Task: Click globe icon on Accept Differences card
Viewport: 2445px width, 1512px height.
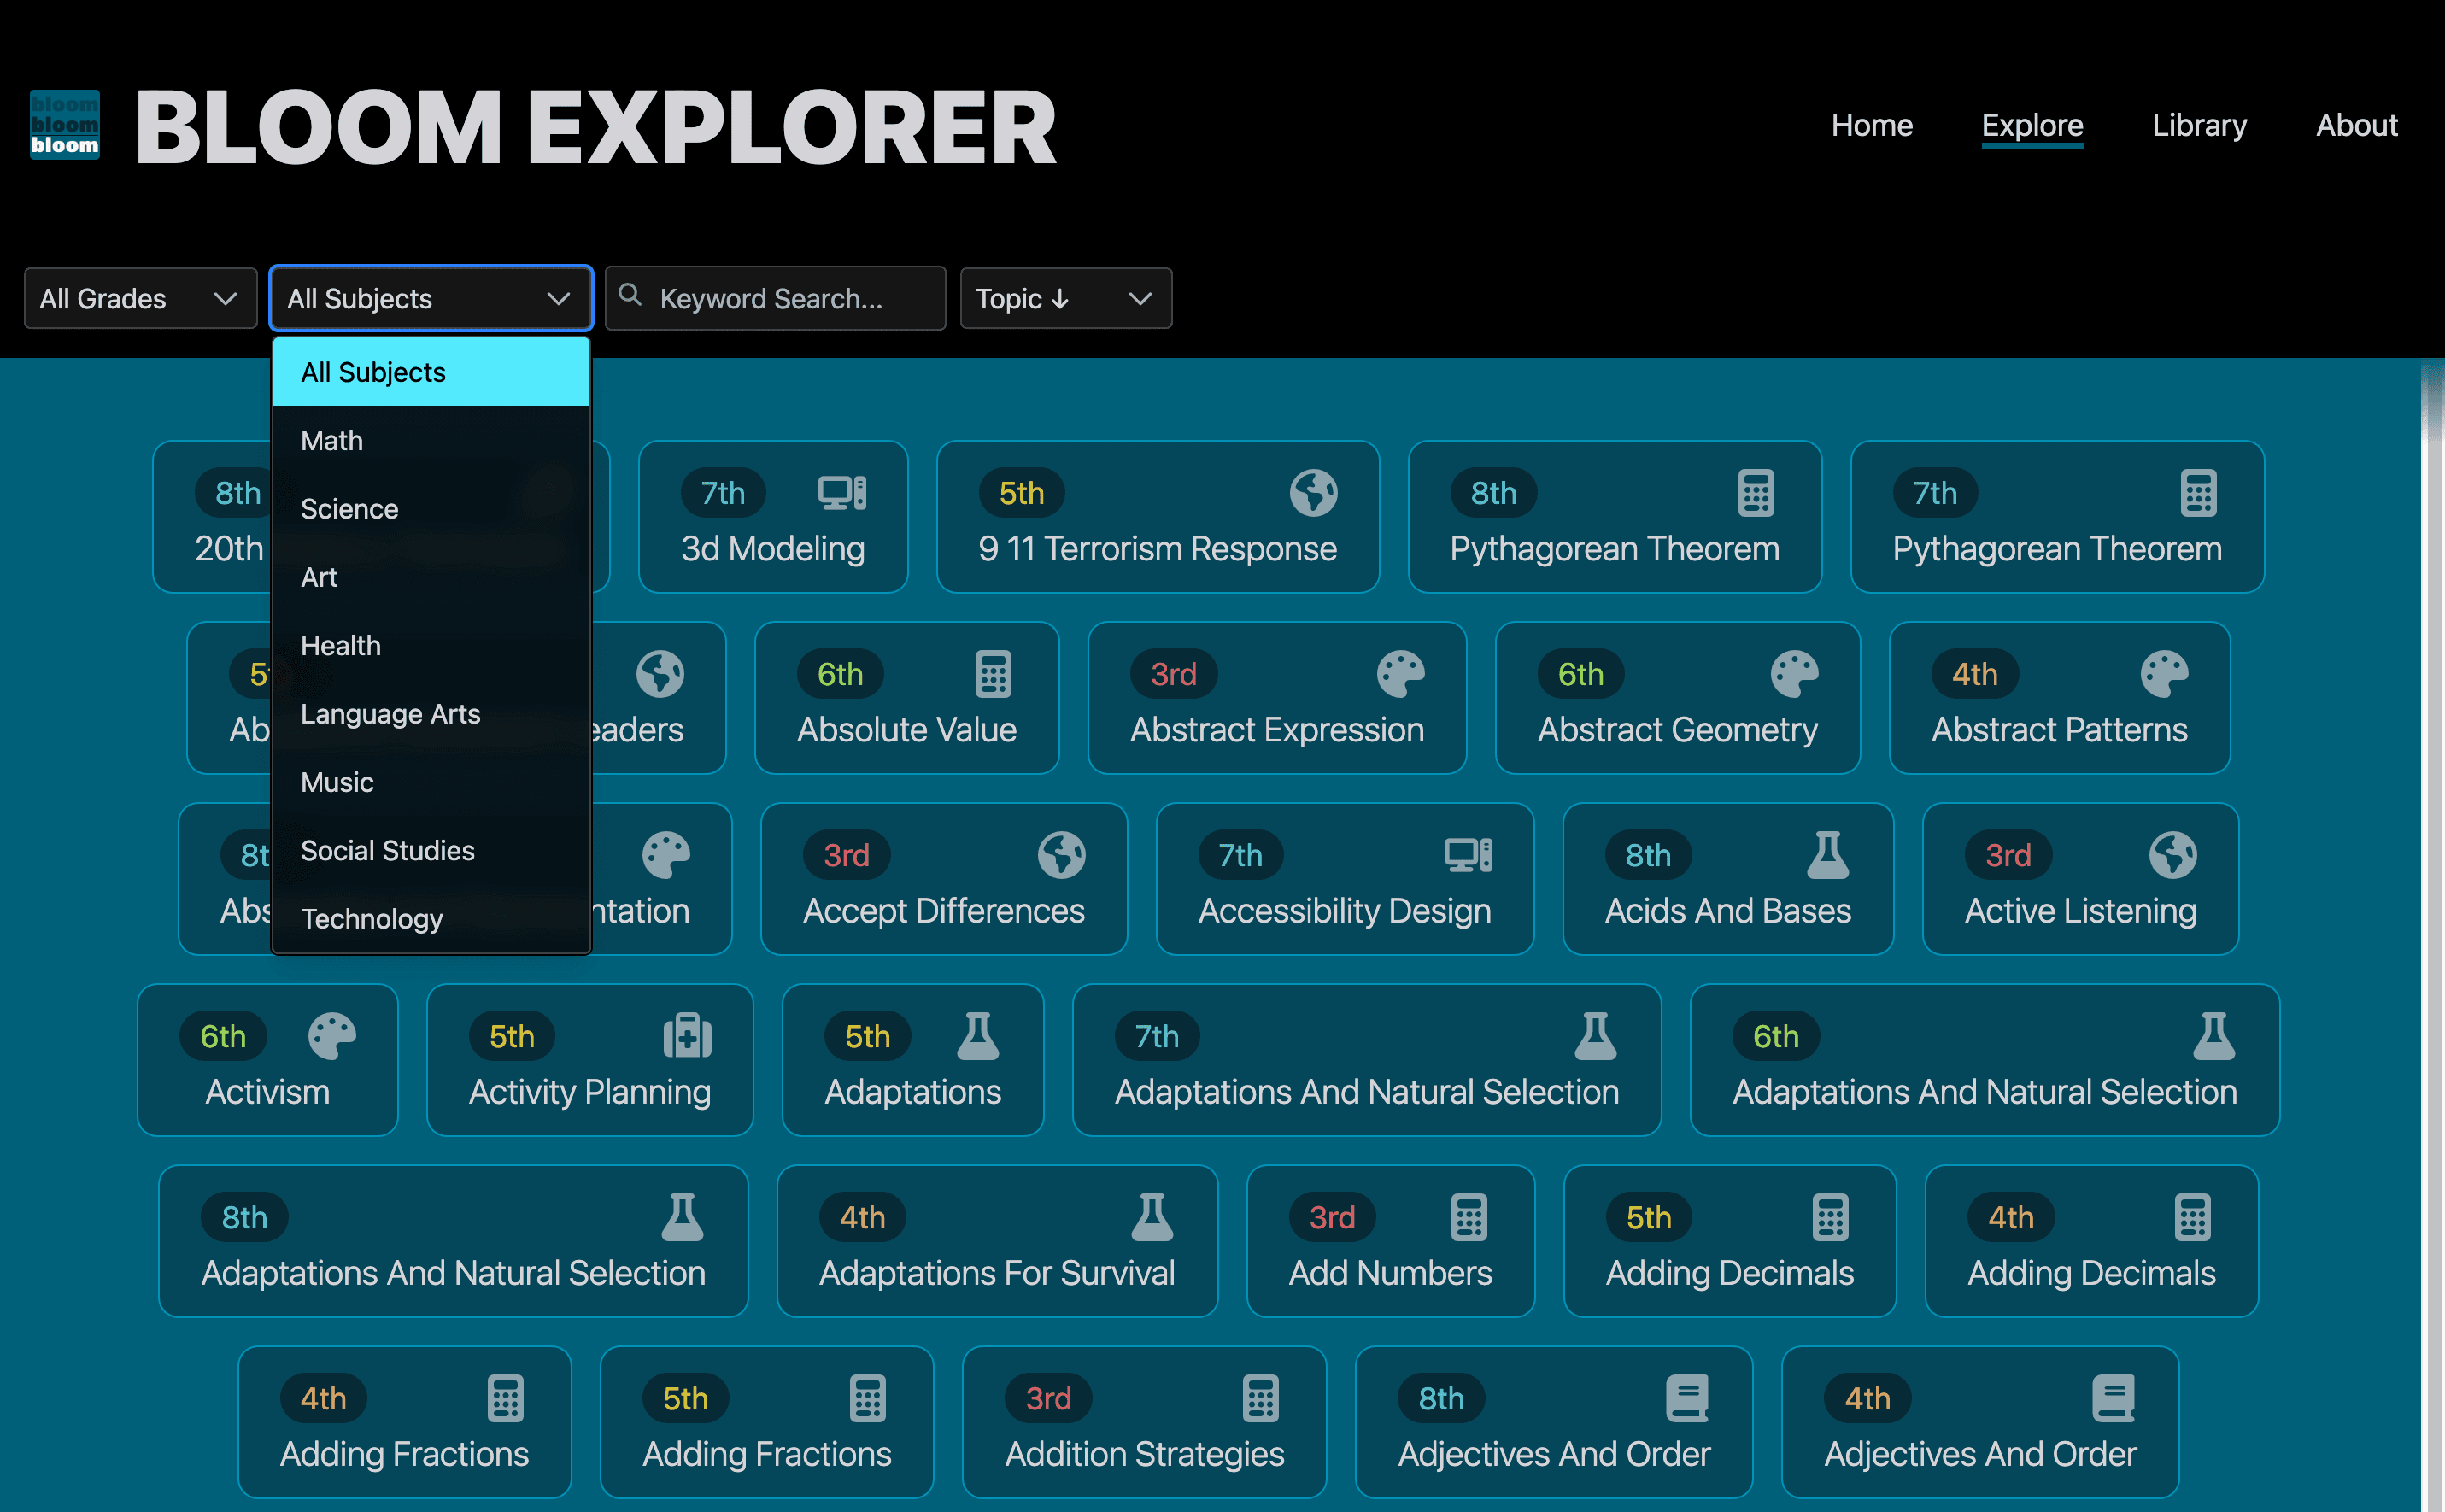Action: [1061, 855]
